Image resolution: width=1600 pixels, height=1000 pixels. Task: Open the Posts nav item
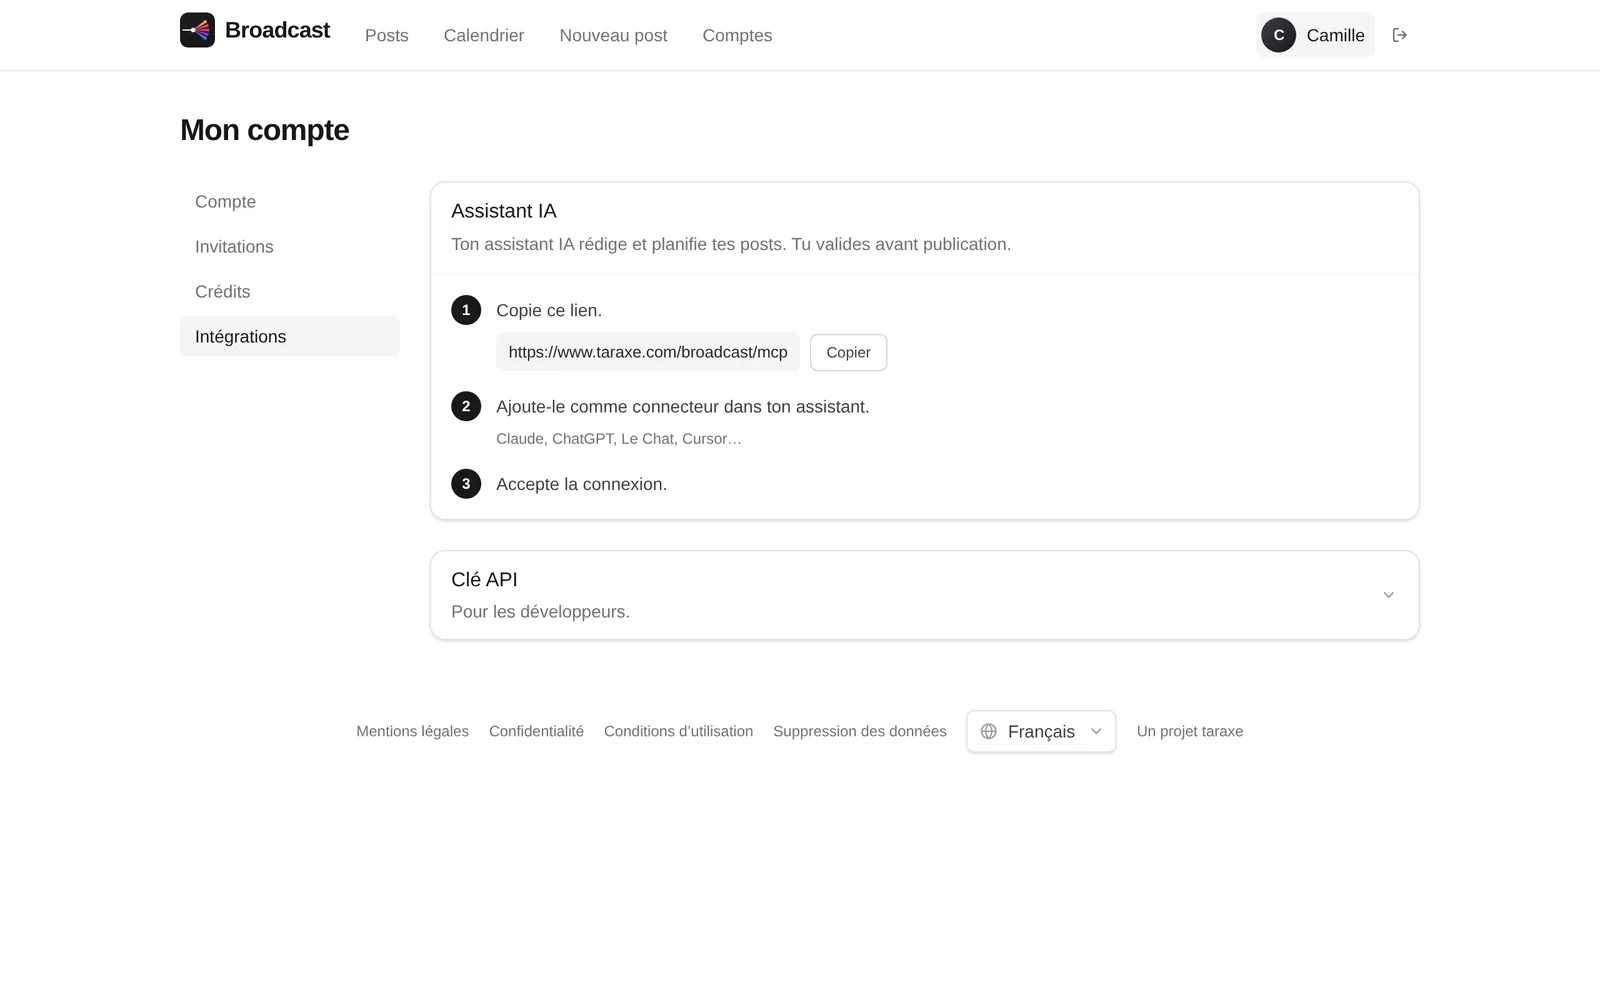[x=387, y=35]
